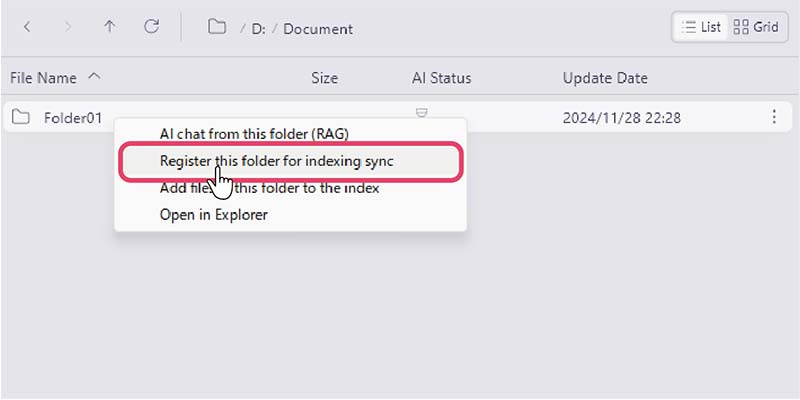This screenshot has width=800, height=400.
Task: Refresh the file list
Action: tap(152, 28)
